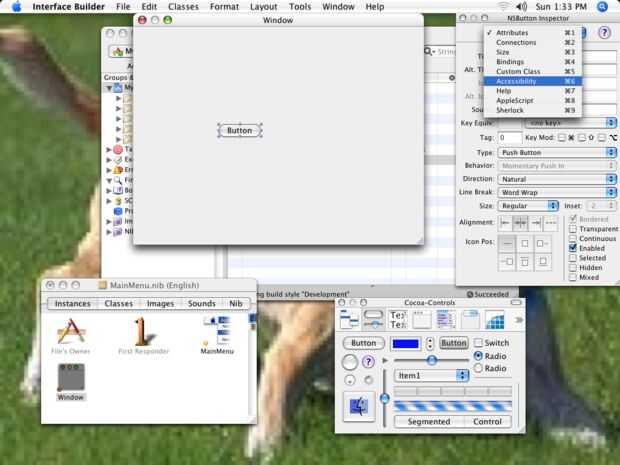Toggle the Enabled checkbox
The image size is (620, 465).
(x=573, y=248)
